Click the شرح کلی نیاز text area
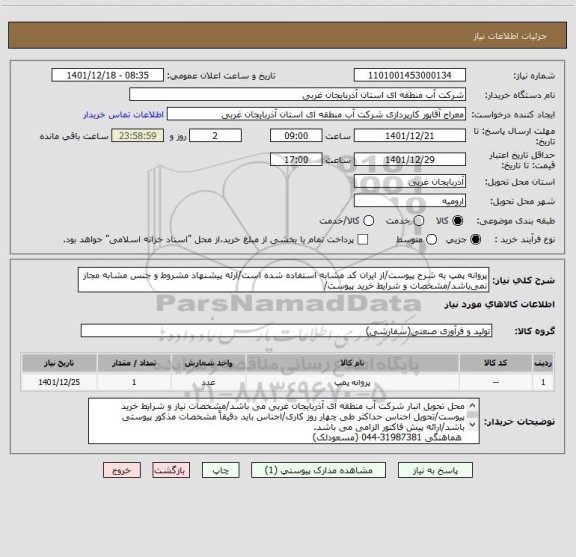576x557 pixels. click(283, 280)
